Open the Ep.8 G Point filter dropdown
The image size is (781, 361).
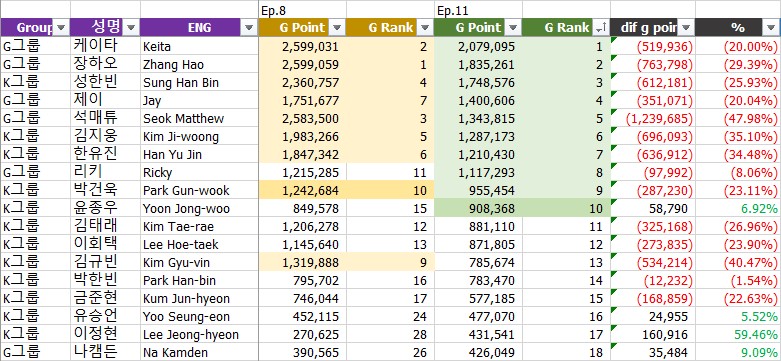337,28
